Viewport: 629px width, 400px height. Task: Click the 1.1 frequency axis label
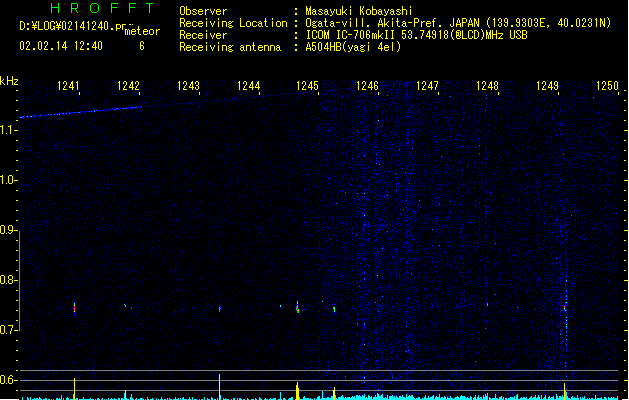pos(8,130)
